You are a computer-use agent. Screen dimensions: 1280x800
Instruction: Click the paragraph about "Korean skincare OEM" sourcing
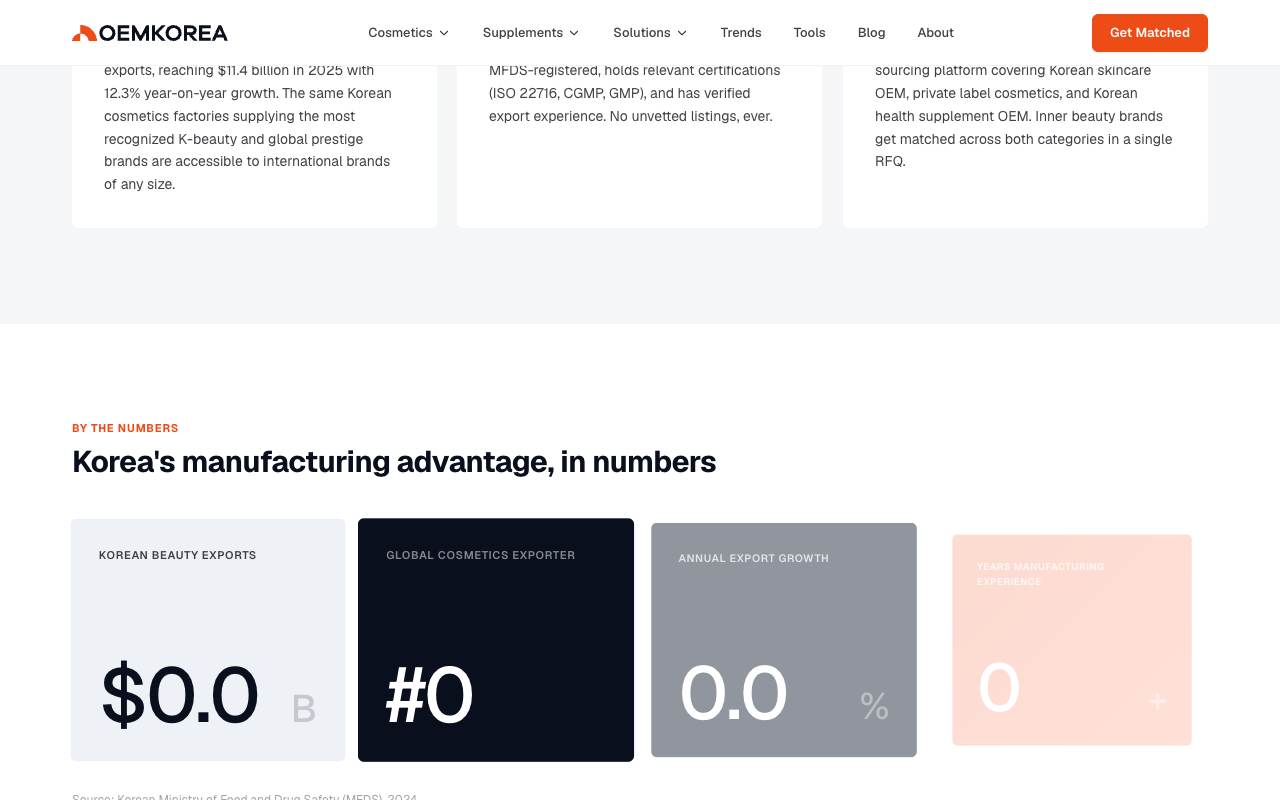tap(1025, 116)
